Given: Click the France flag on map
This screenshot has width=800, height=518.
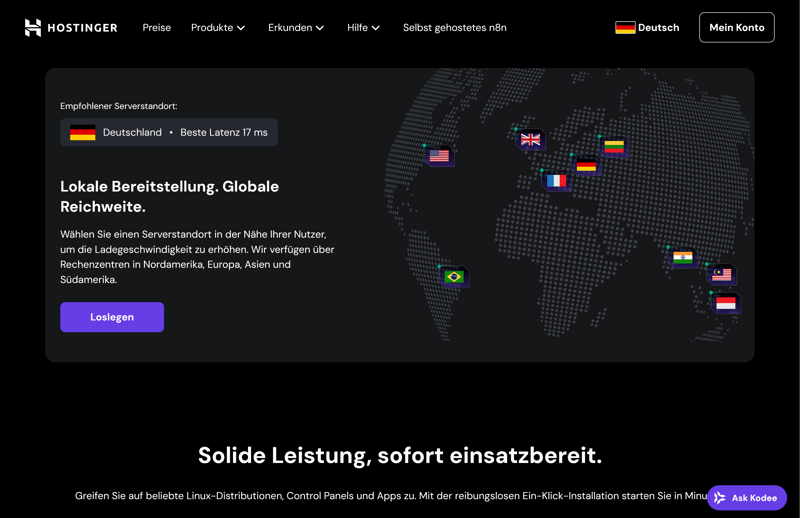Looking at the screenshot, I should click(557, 181).
